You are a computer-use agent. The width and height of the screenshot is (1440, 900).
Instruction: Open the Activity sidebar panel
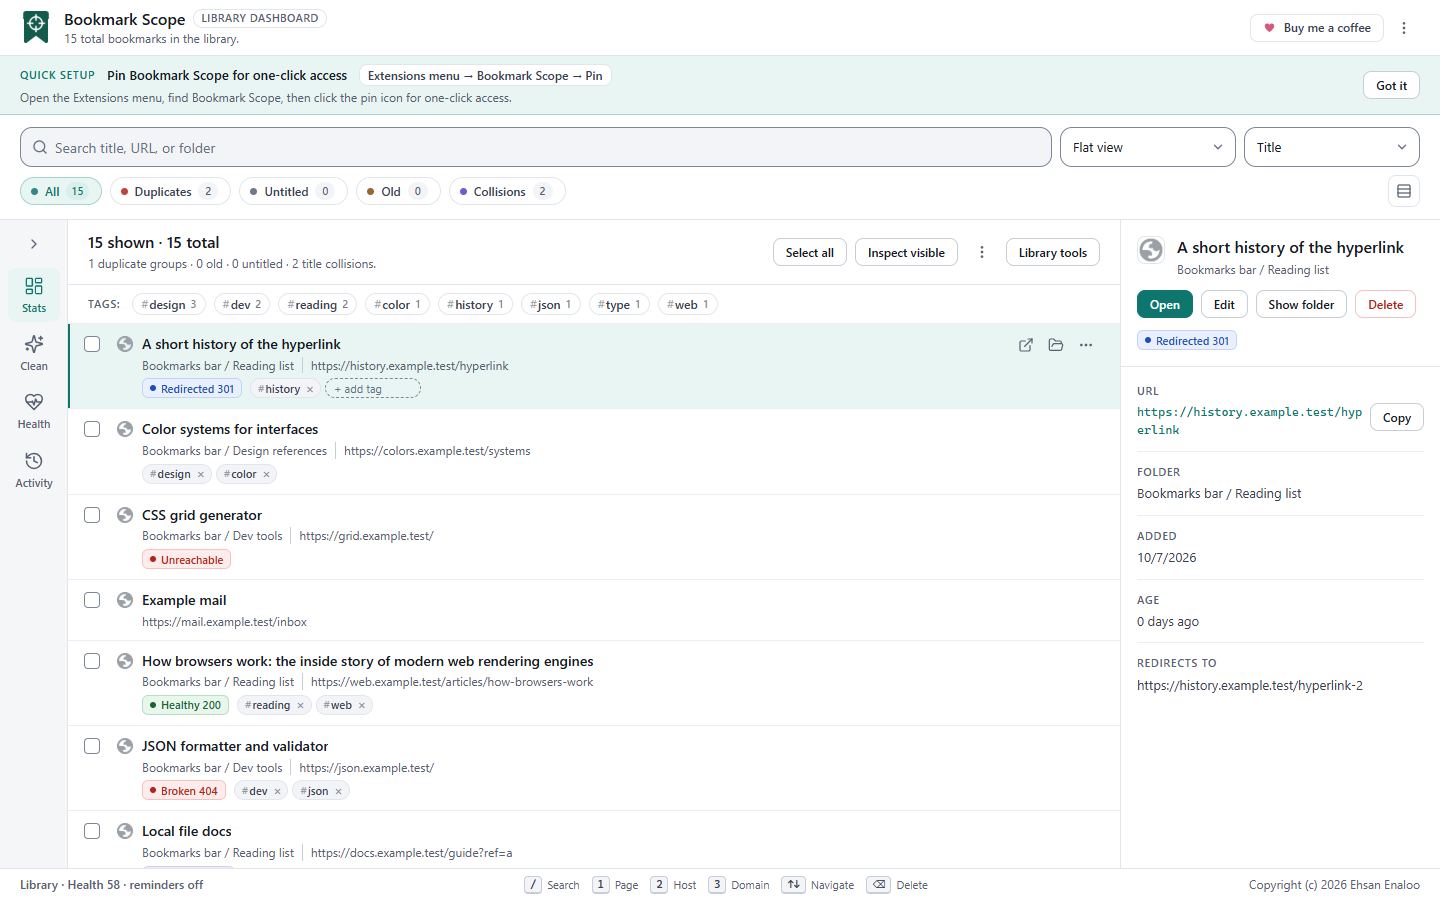(34, 470)
